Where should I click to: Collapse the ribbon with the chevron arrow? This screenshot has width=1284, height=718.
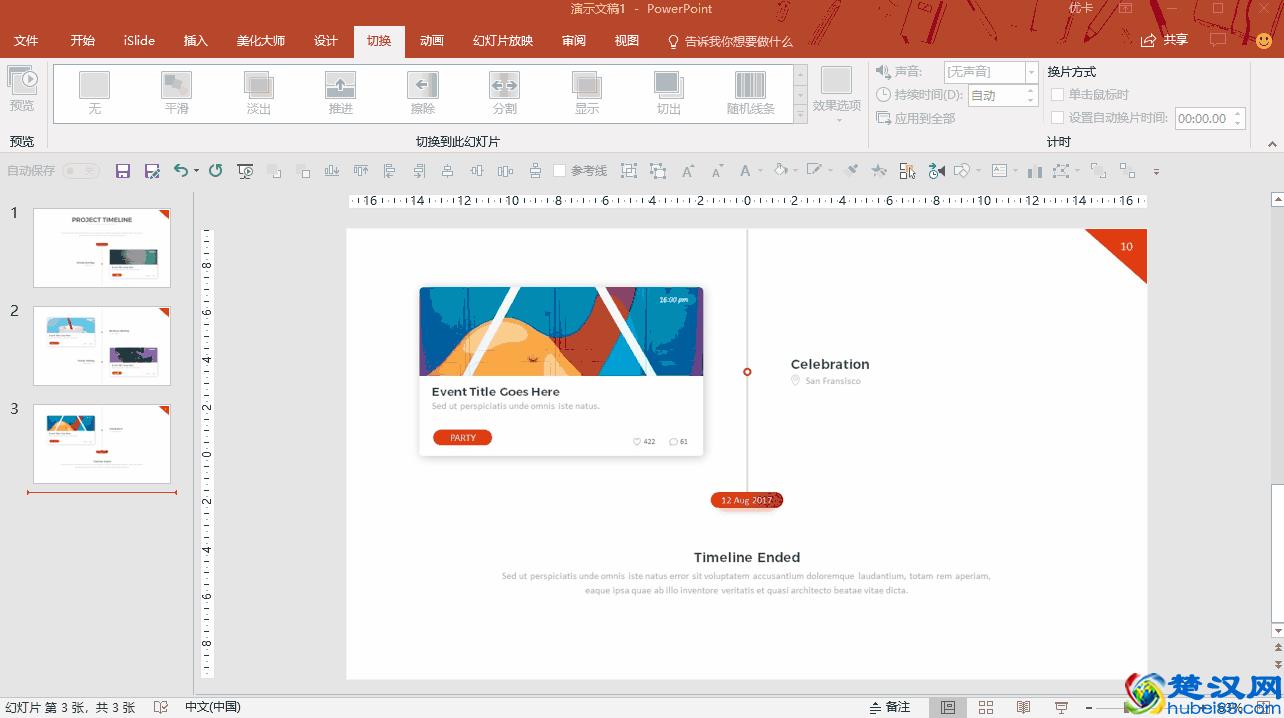coord(1273,145)
